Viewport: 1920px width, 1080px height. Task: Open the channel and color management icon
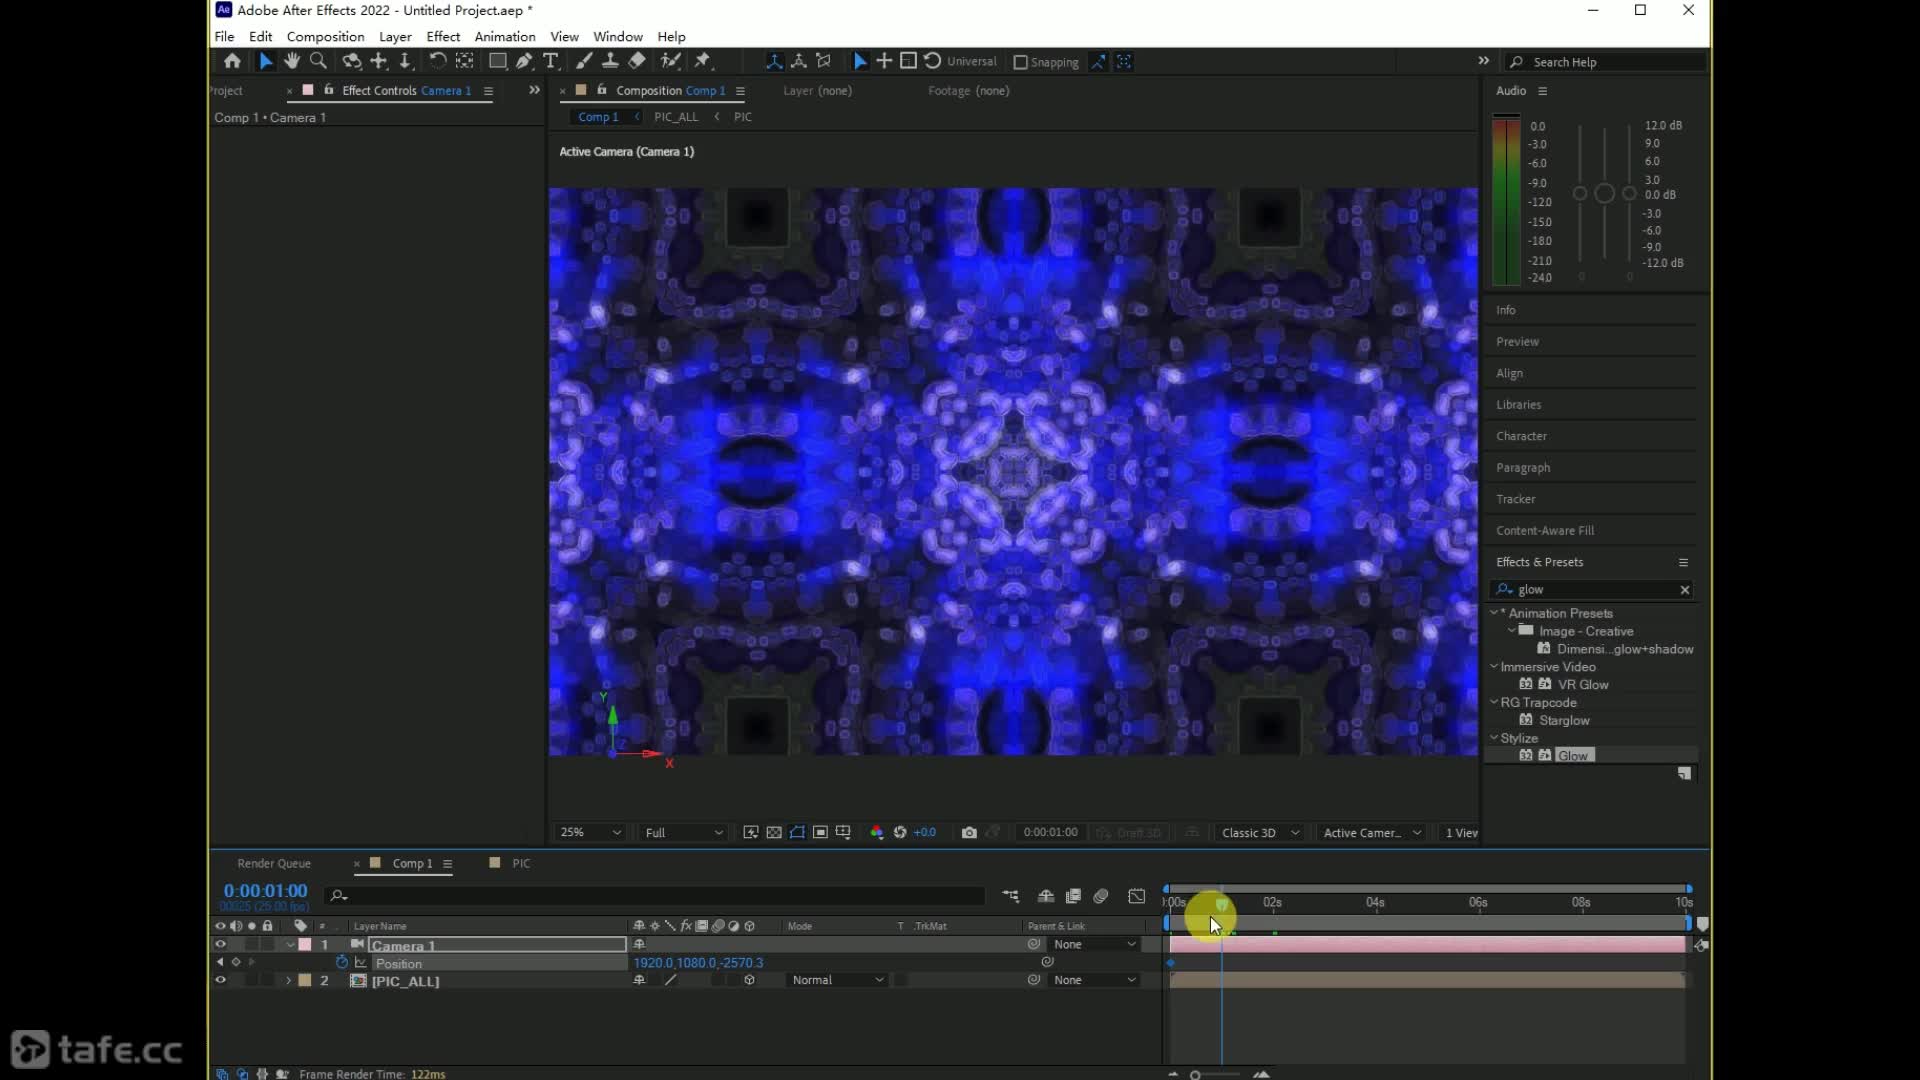pos(877,832)
